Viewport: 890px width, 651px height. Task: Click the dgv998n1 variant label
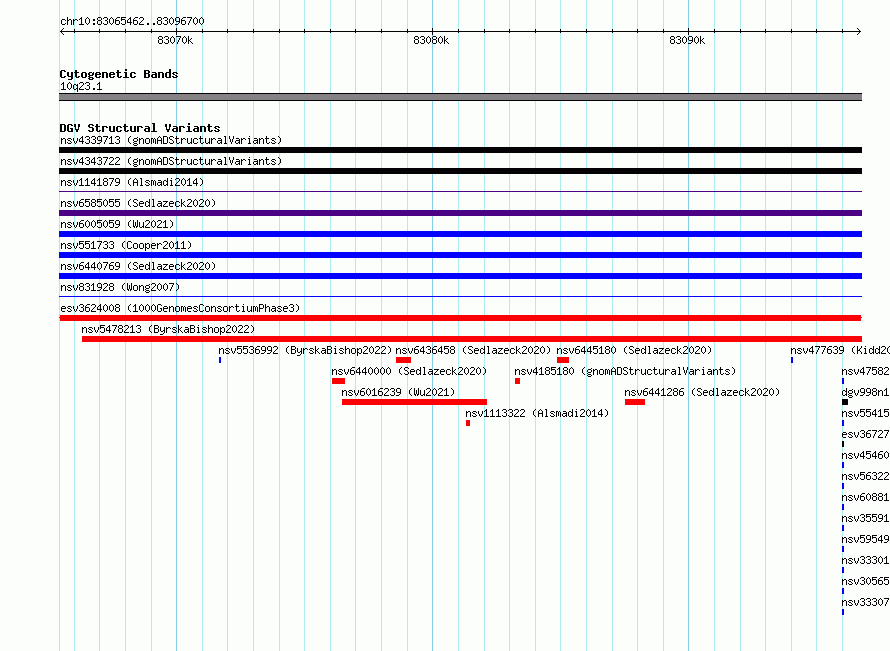[x=865, y=392]
